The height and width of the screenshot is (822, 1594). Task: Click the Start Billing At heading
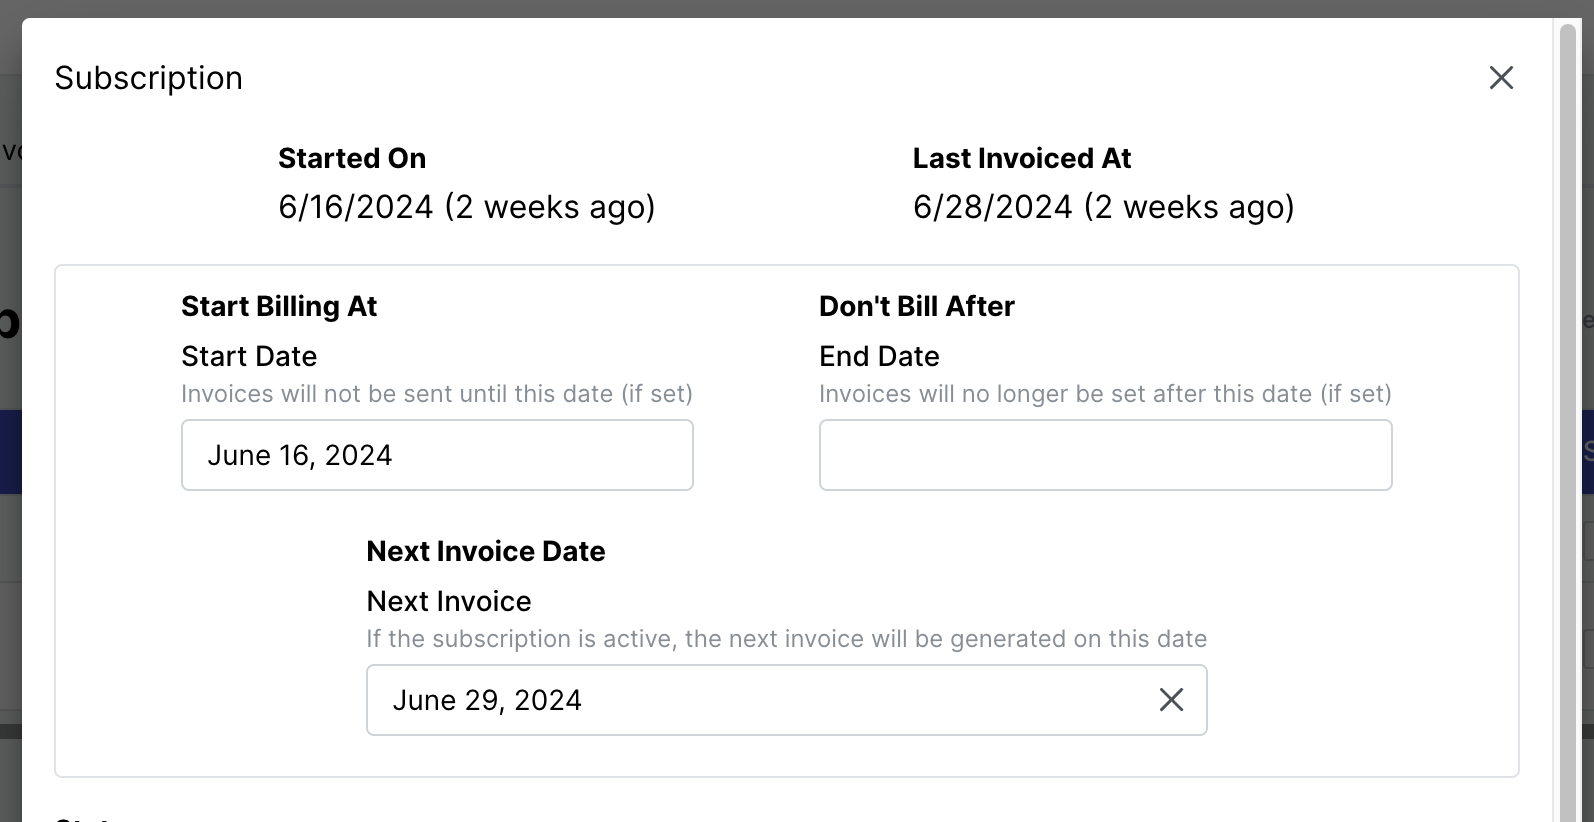tap(279, 306)
